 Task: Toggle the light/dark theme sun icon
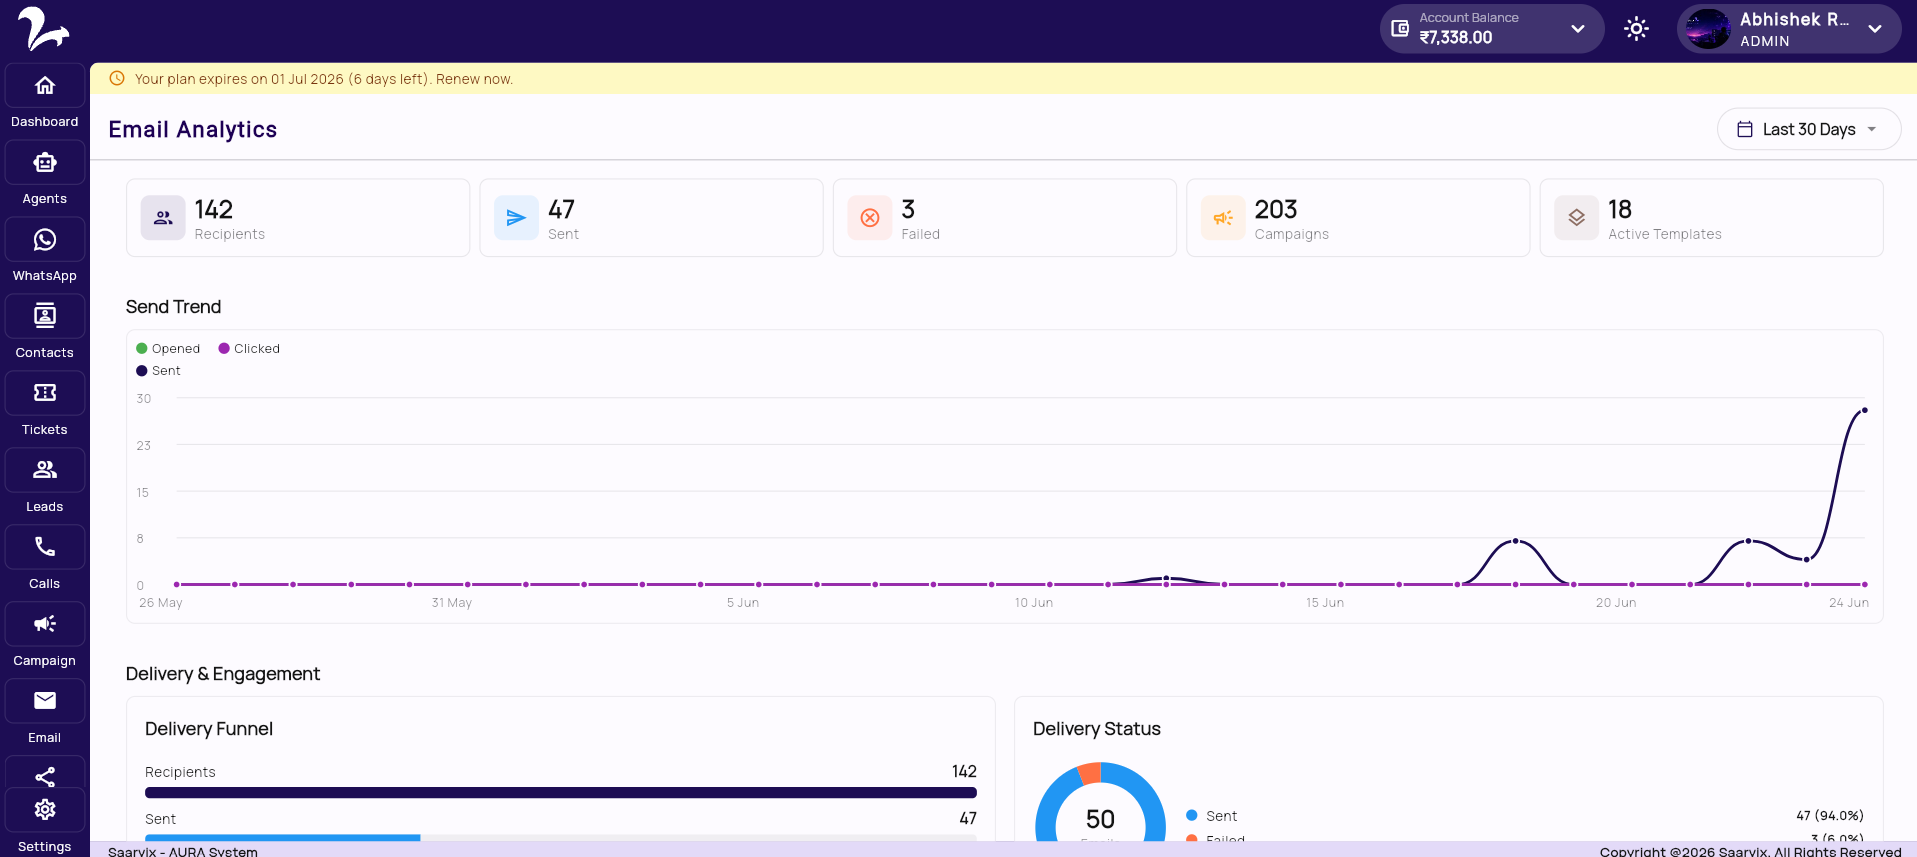1636,29
